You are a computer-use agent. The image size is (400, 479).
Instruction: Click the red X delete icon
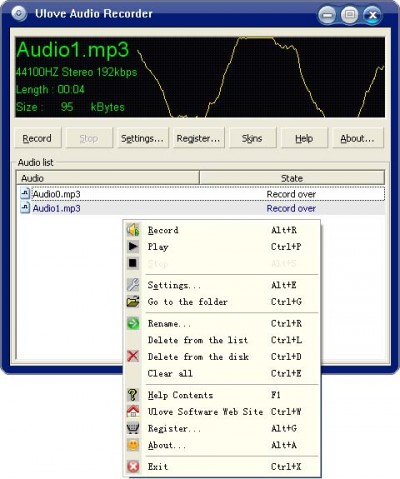(133, 356)
